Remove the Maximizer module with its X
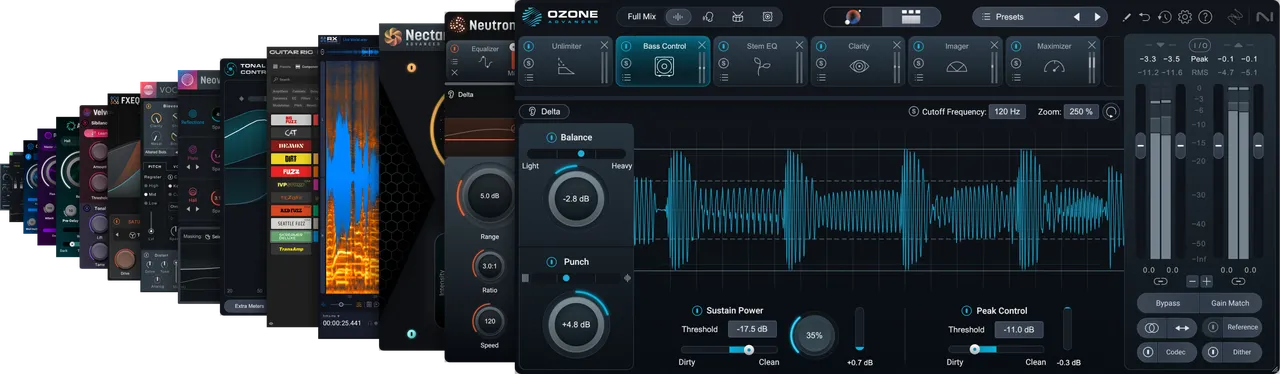This screenshot has height=374, width=1280. [1092, 46]
